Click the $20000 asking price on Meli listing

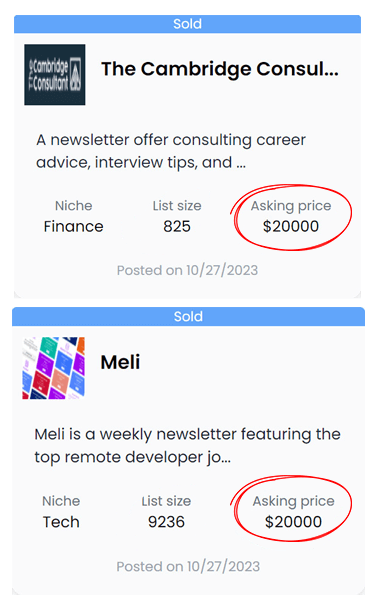[x=294, y=522]
